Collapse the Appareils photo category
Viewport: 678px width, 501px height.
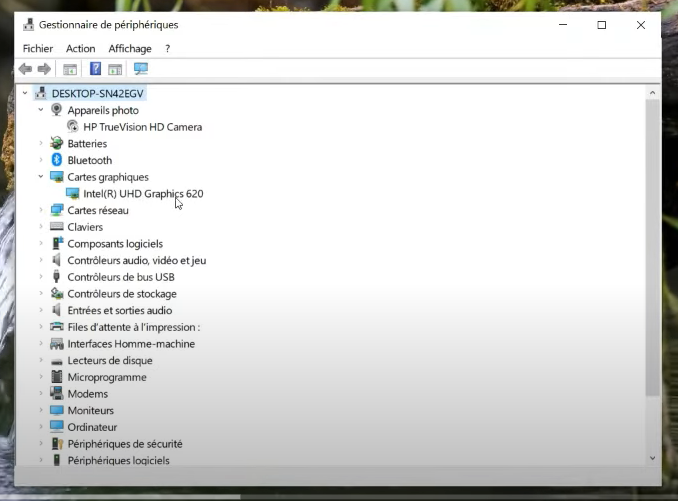[41, 110]
